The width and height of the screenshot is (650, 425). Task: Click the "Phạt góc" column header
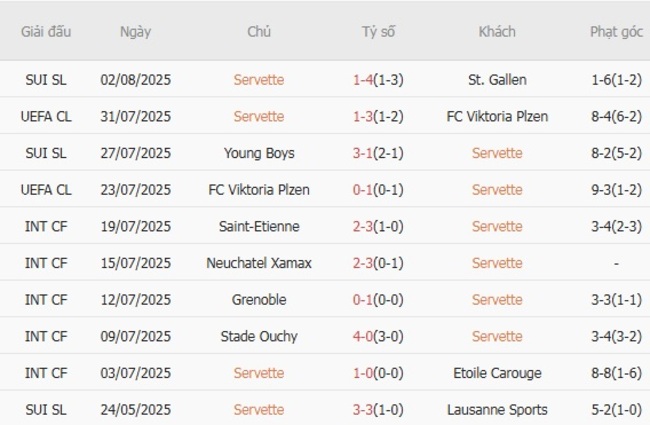click(616, 32)
